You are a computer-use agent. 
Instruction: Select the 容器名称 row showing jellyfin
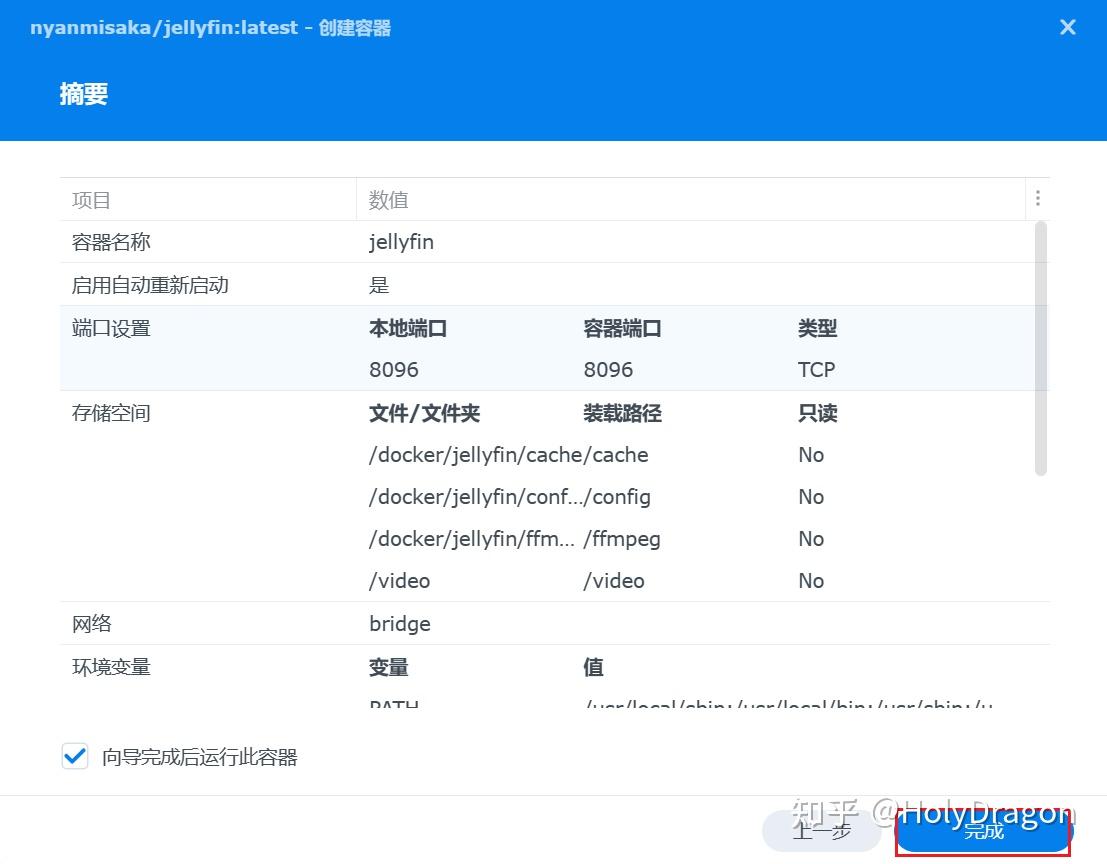click(401, 241)
